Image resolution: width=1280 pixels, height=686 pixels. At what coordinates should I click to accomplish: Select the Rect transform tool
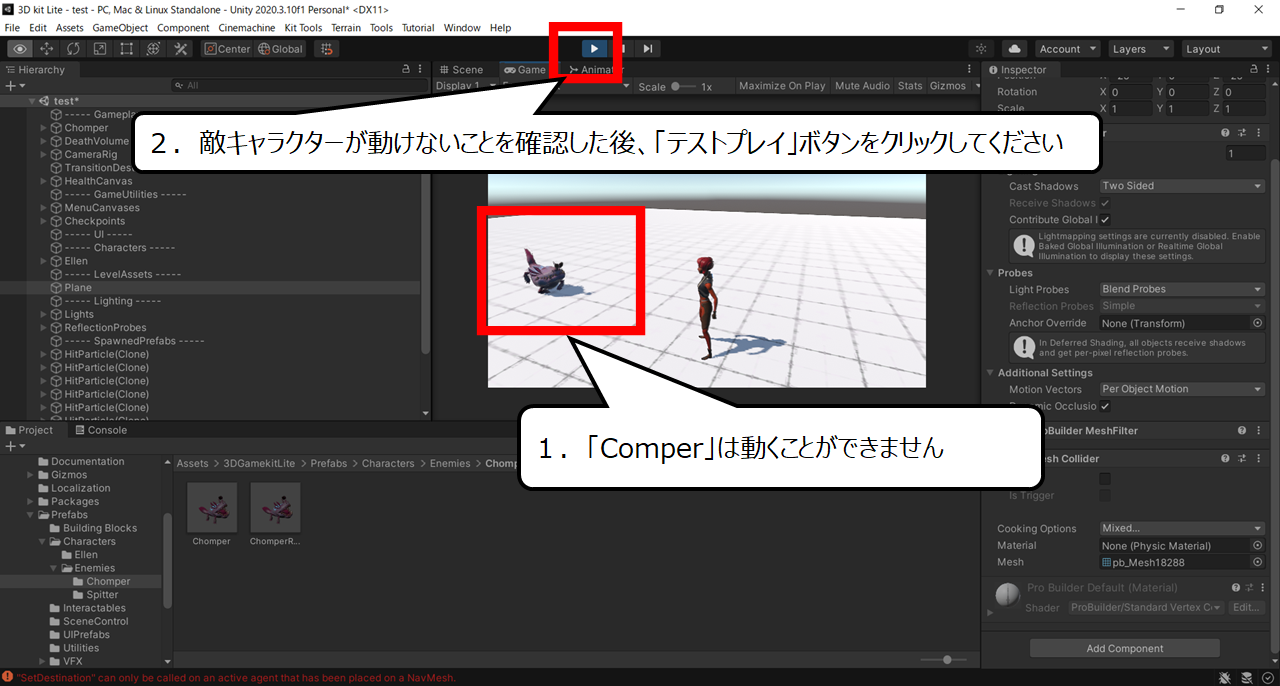tap(127, 48)
